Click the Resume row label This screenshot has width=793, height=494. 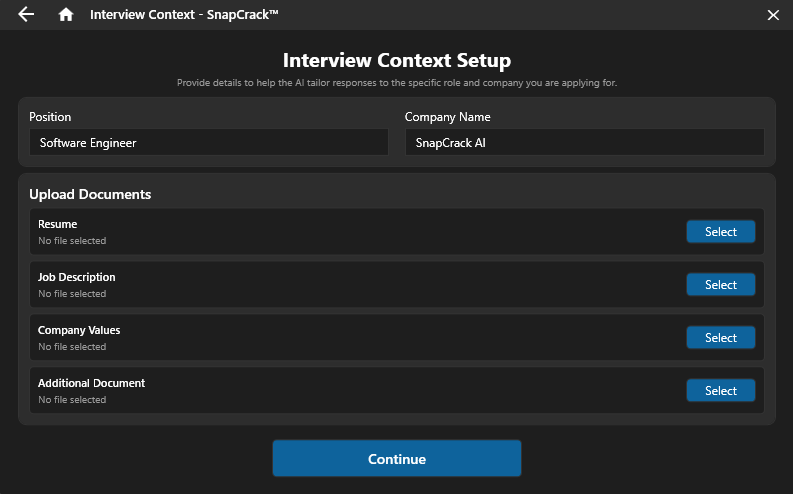point(58,224)
